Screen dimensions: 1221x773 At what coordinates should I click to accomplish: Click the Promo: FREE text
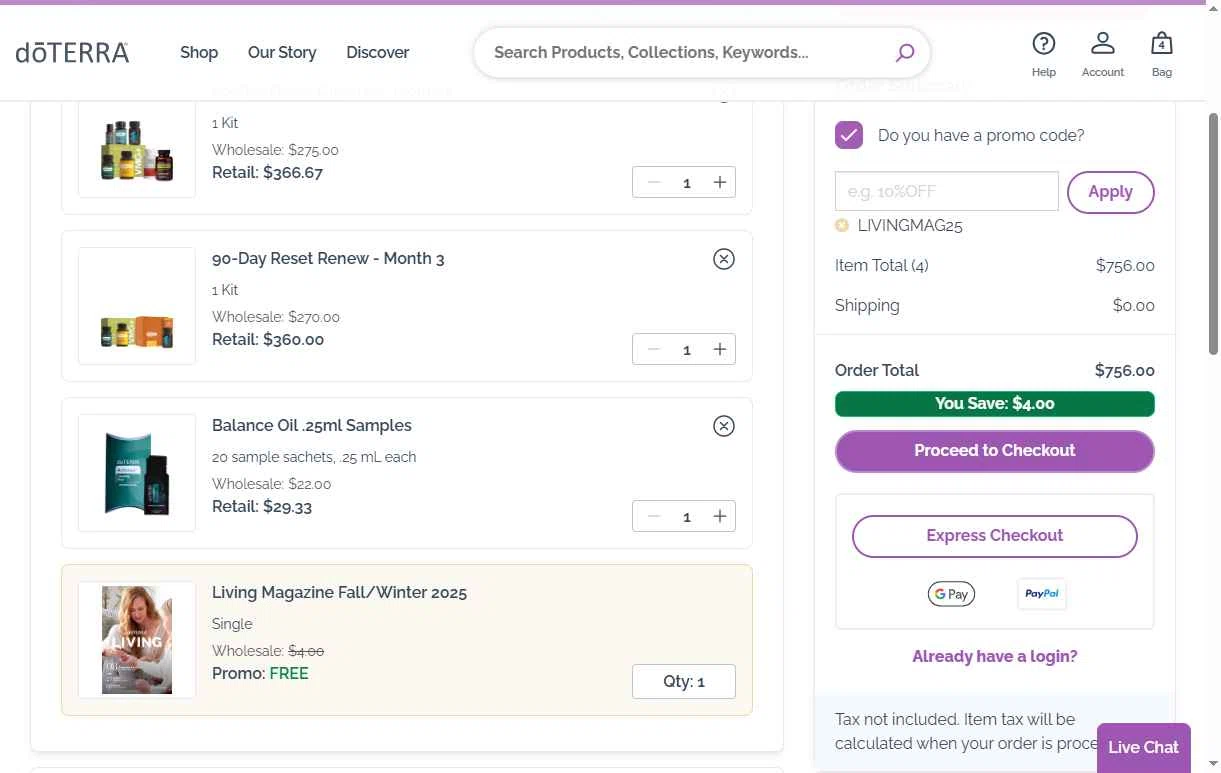coord(260,674)
